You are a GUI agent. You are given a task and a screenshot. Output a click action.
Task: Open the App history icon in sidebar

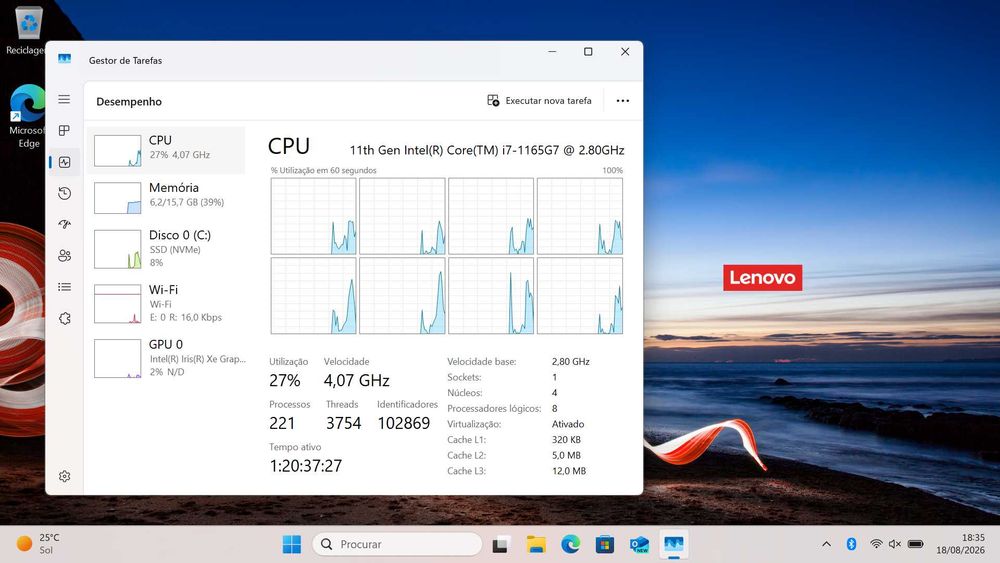point(64,193)
